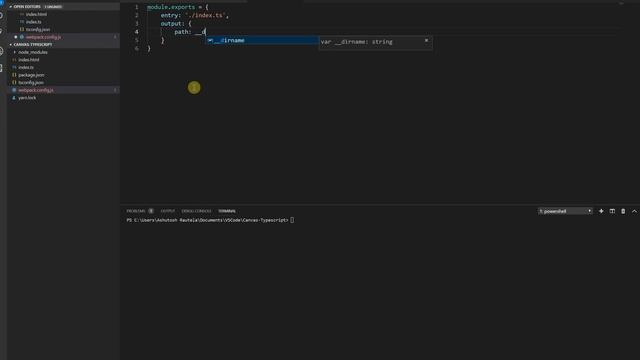Click 'module.exports' on line 1
Screen dimensions: 640x360
tap(171, 7)
